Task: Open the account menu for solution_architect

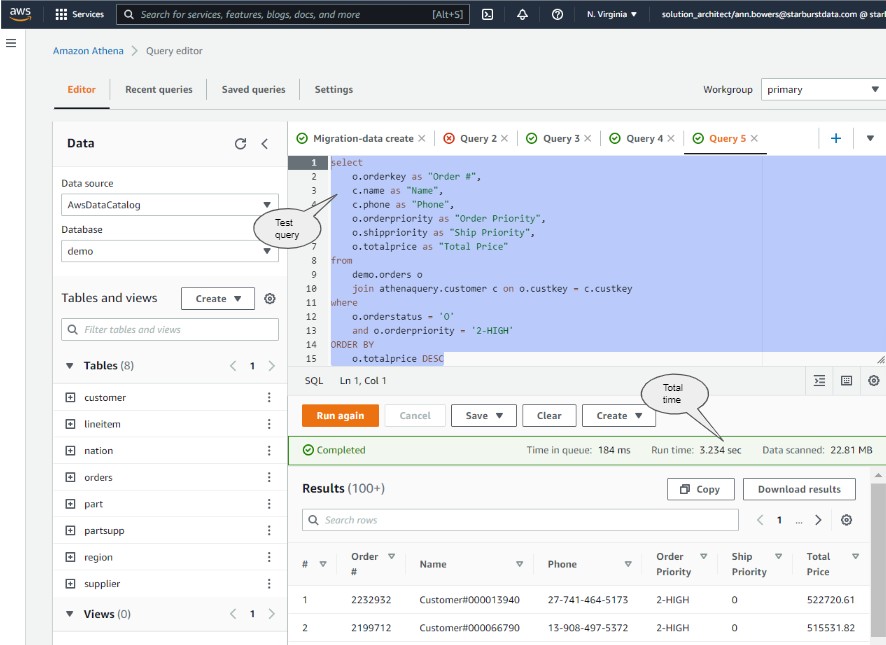Action: (x=773, y=14)
